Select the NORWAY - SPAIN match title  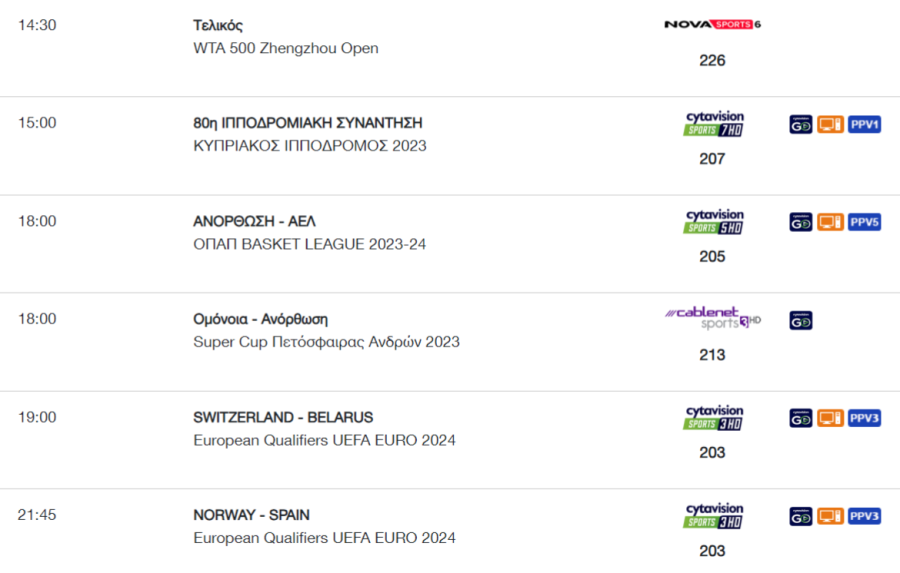point(251,515)
